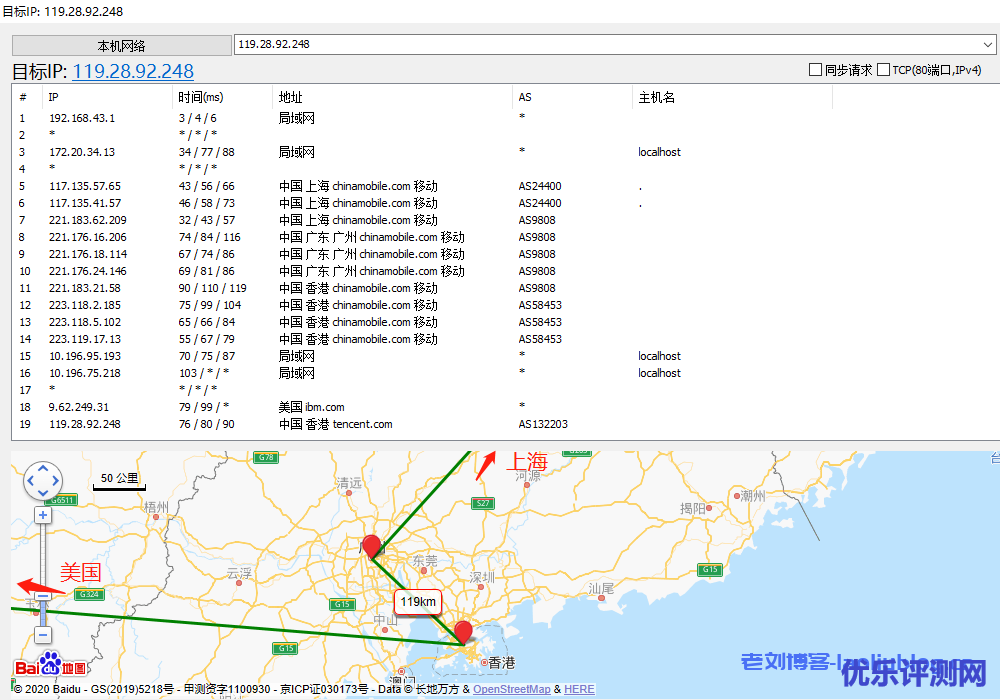Screen dimensions: 1000x700
Task: Enable the 同步请求 checkbox
Action: click(815, 70)
